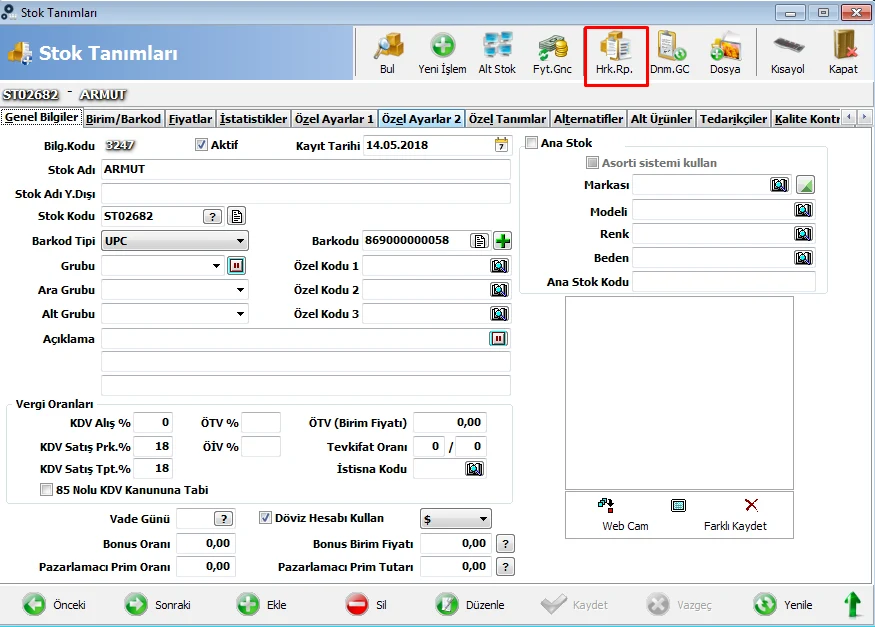
Task: Open the Kayıt Tarihi calendar picker
Action: (x=501, y=146)
